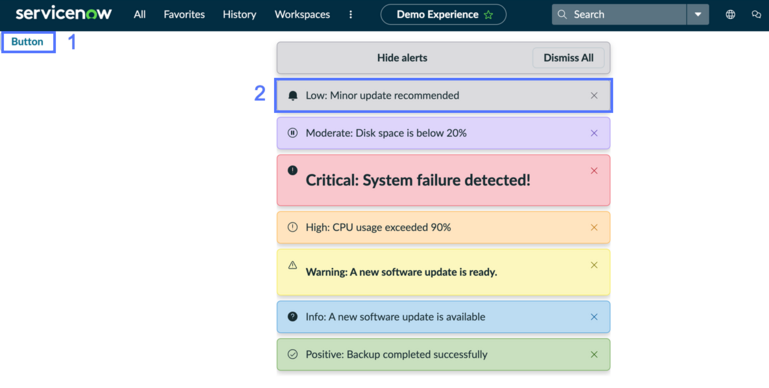Click text 'Critical: System failure detected!'

418,180
